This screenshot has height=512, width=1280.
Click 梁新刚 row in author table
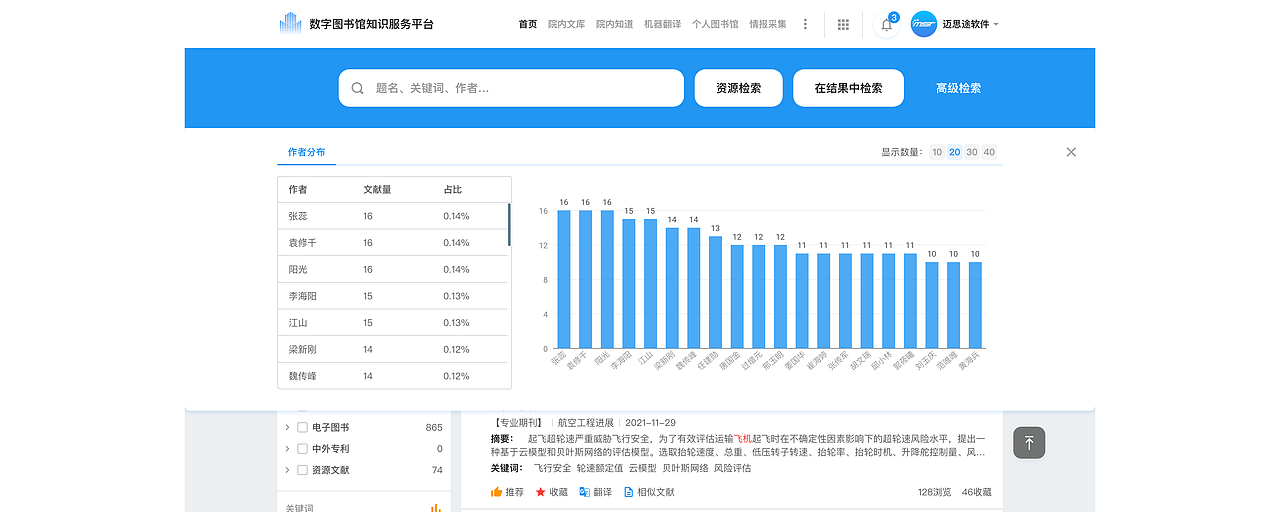pyautogui.click(x=393, y=349)
